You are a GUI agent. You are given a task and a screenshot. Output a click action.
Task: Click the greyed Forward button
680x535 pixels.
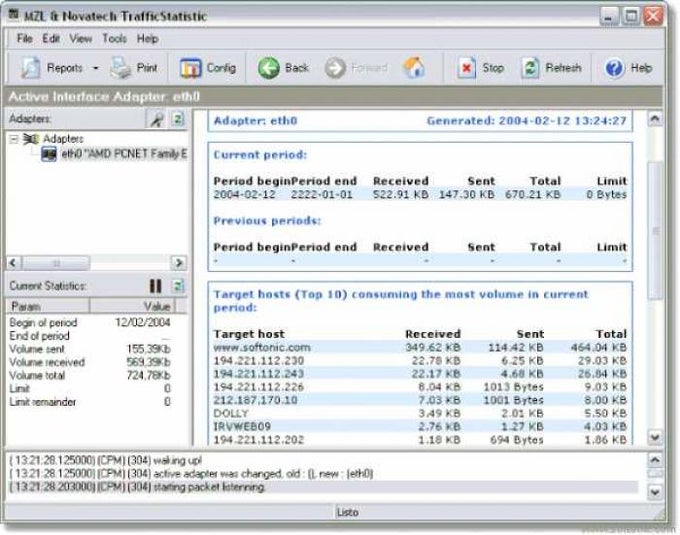click(x=356, y=68)
